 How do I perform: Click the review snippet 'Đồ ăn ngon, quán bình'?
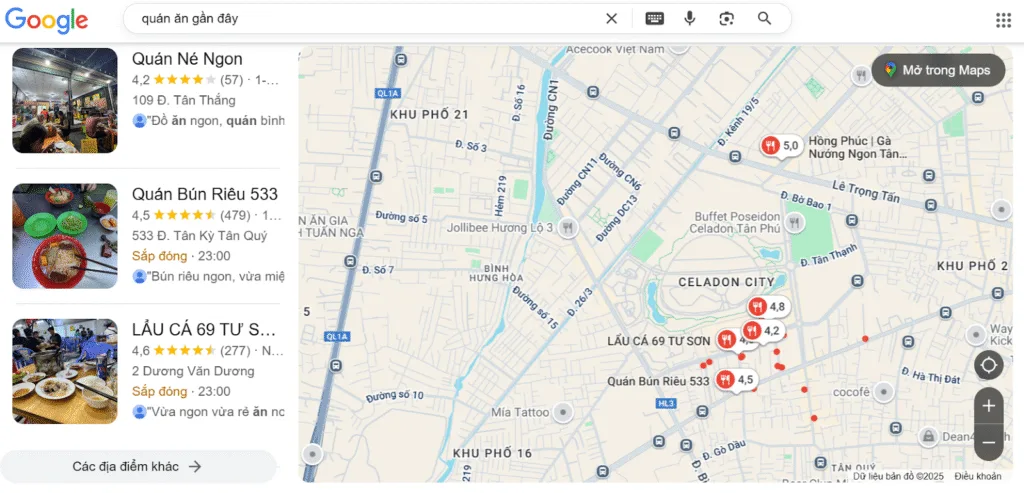216,121
